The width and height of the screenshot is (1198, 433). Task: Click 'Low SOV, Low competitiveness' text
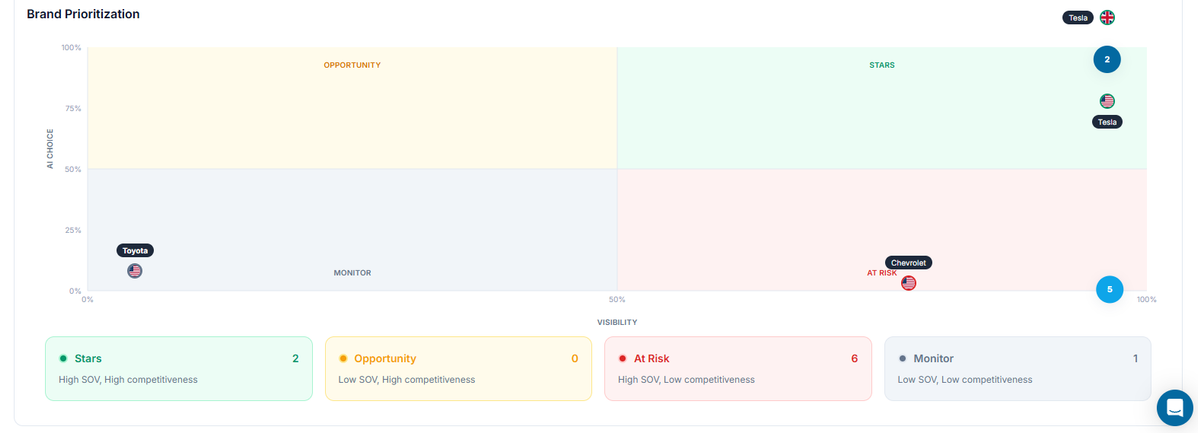tap(965, 380)
